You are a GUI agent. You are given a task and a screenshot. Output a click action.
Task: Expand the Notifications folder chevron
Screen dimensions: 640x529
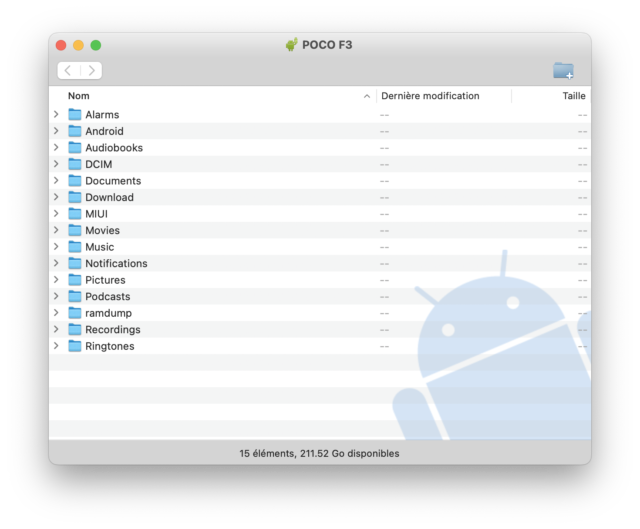pos(56,263)
